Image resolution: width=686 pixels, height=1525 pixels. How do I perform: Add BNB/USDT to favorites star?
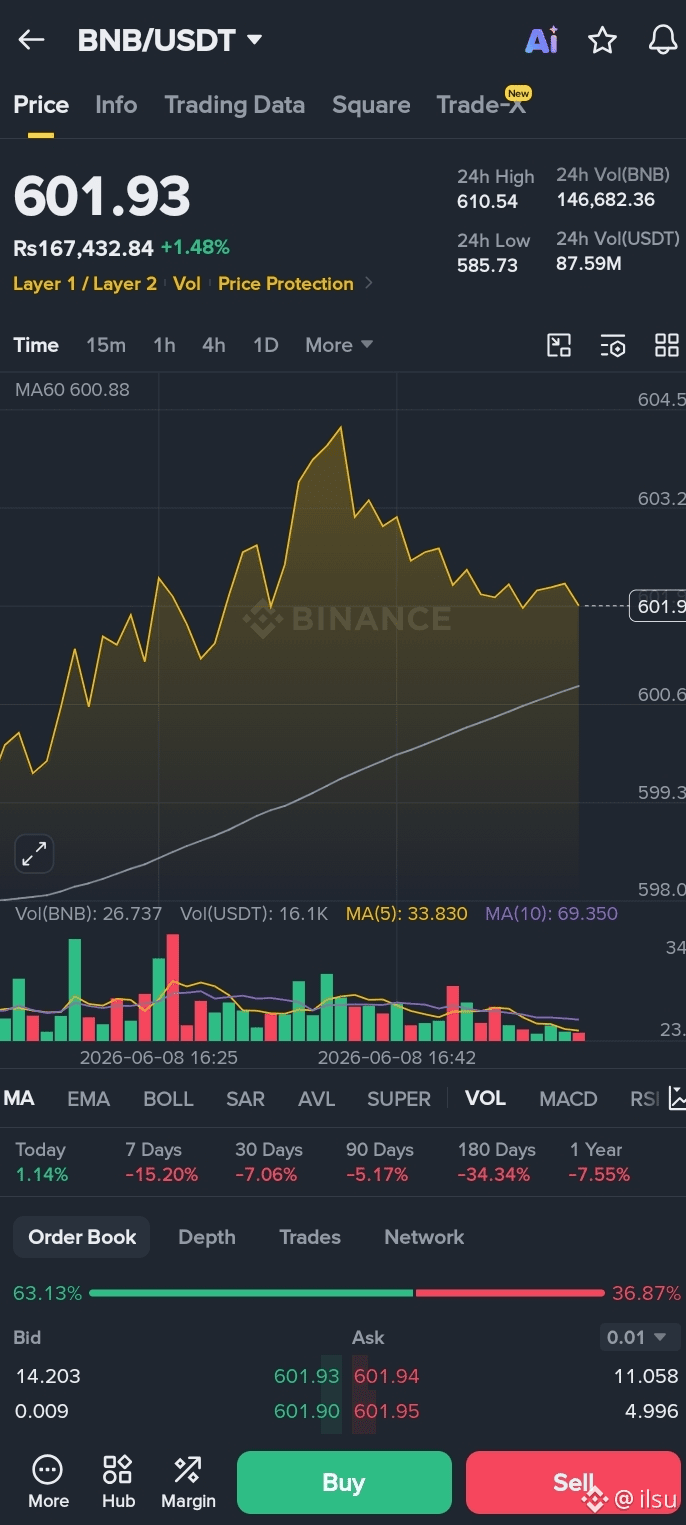pyautogui.click(x=602, y=40)
